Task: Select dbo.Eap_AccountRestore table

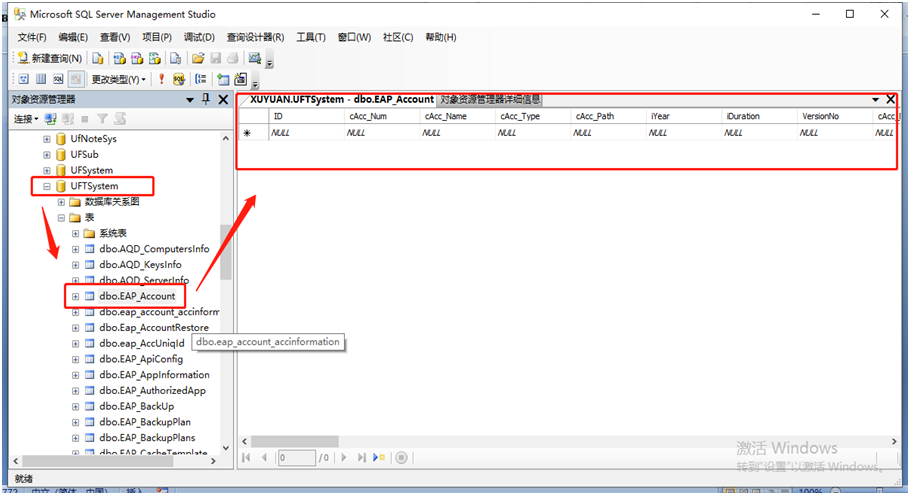Action: click(154, 327)
